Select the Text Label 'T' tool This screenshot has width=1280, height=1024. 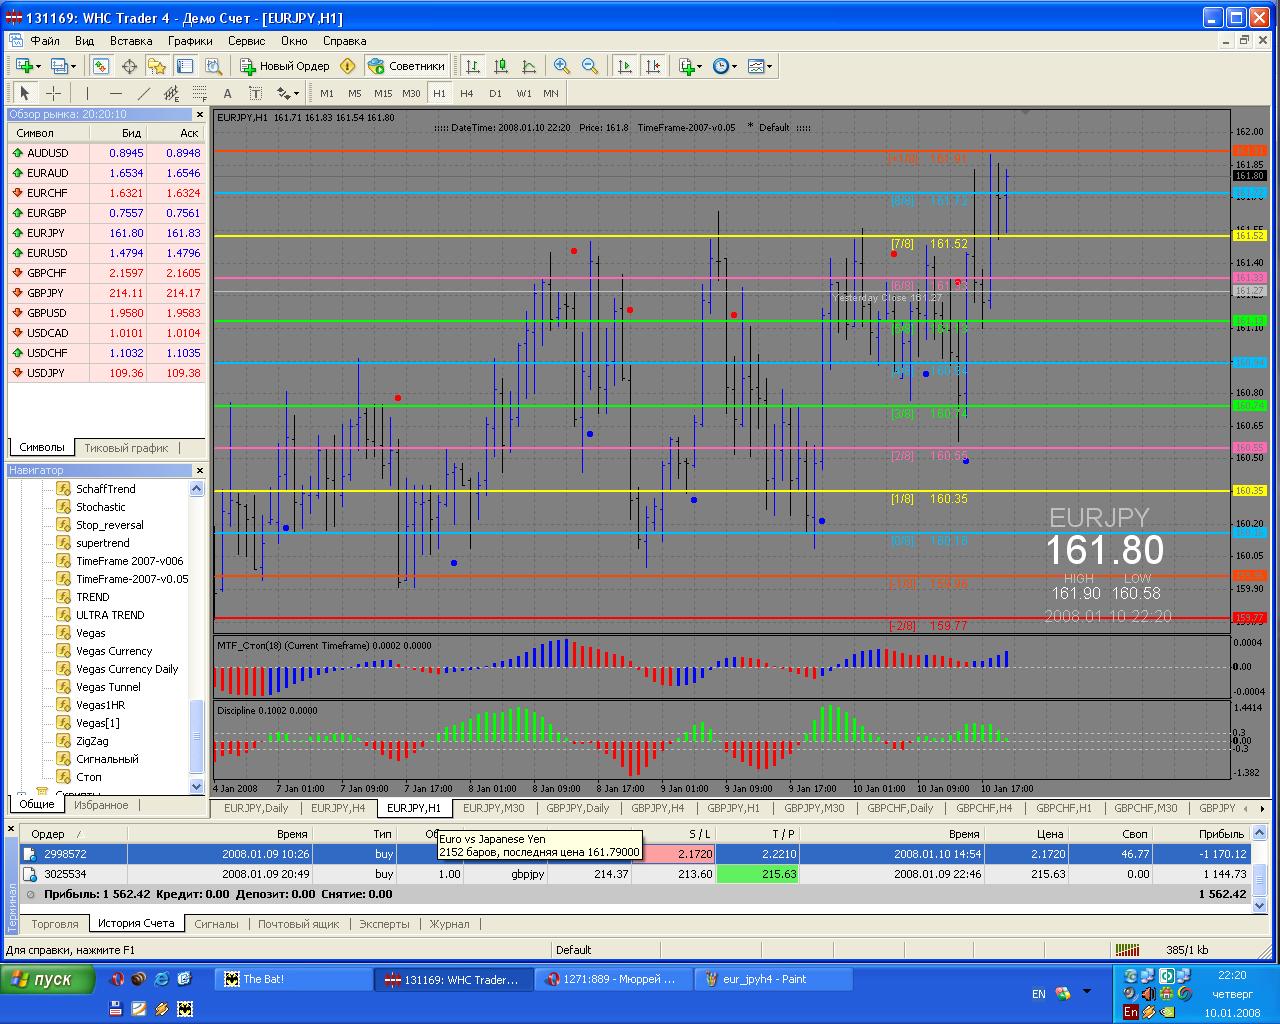pyautogui.click(x=255, y=93)
